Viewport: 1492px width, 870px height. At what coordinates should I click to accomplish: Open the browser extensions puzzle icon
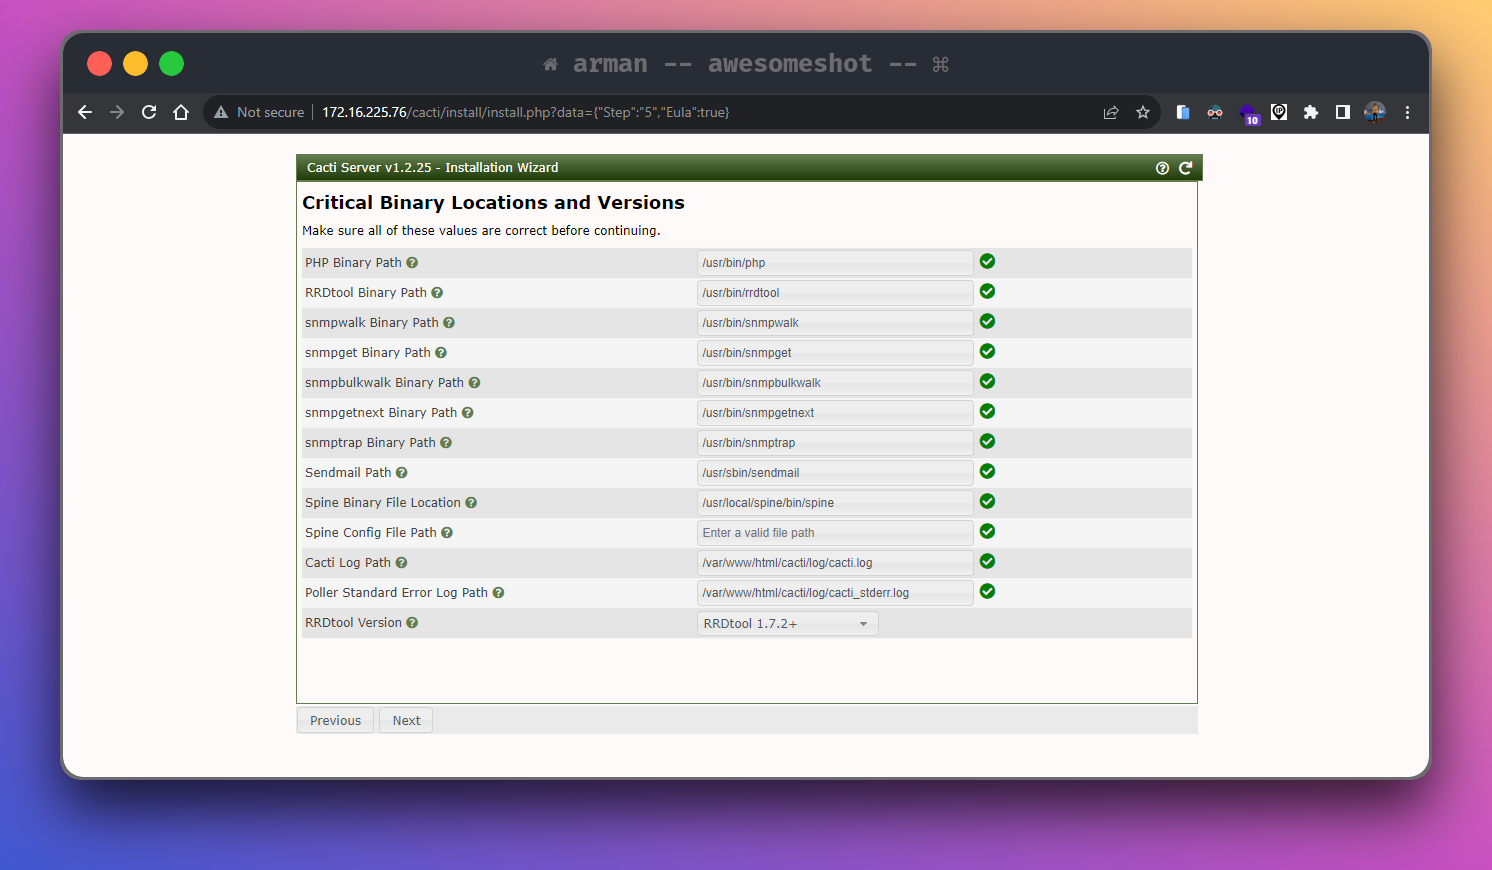click(x=1311, y=112)
